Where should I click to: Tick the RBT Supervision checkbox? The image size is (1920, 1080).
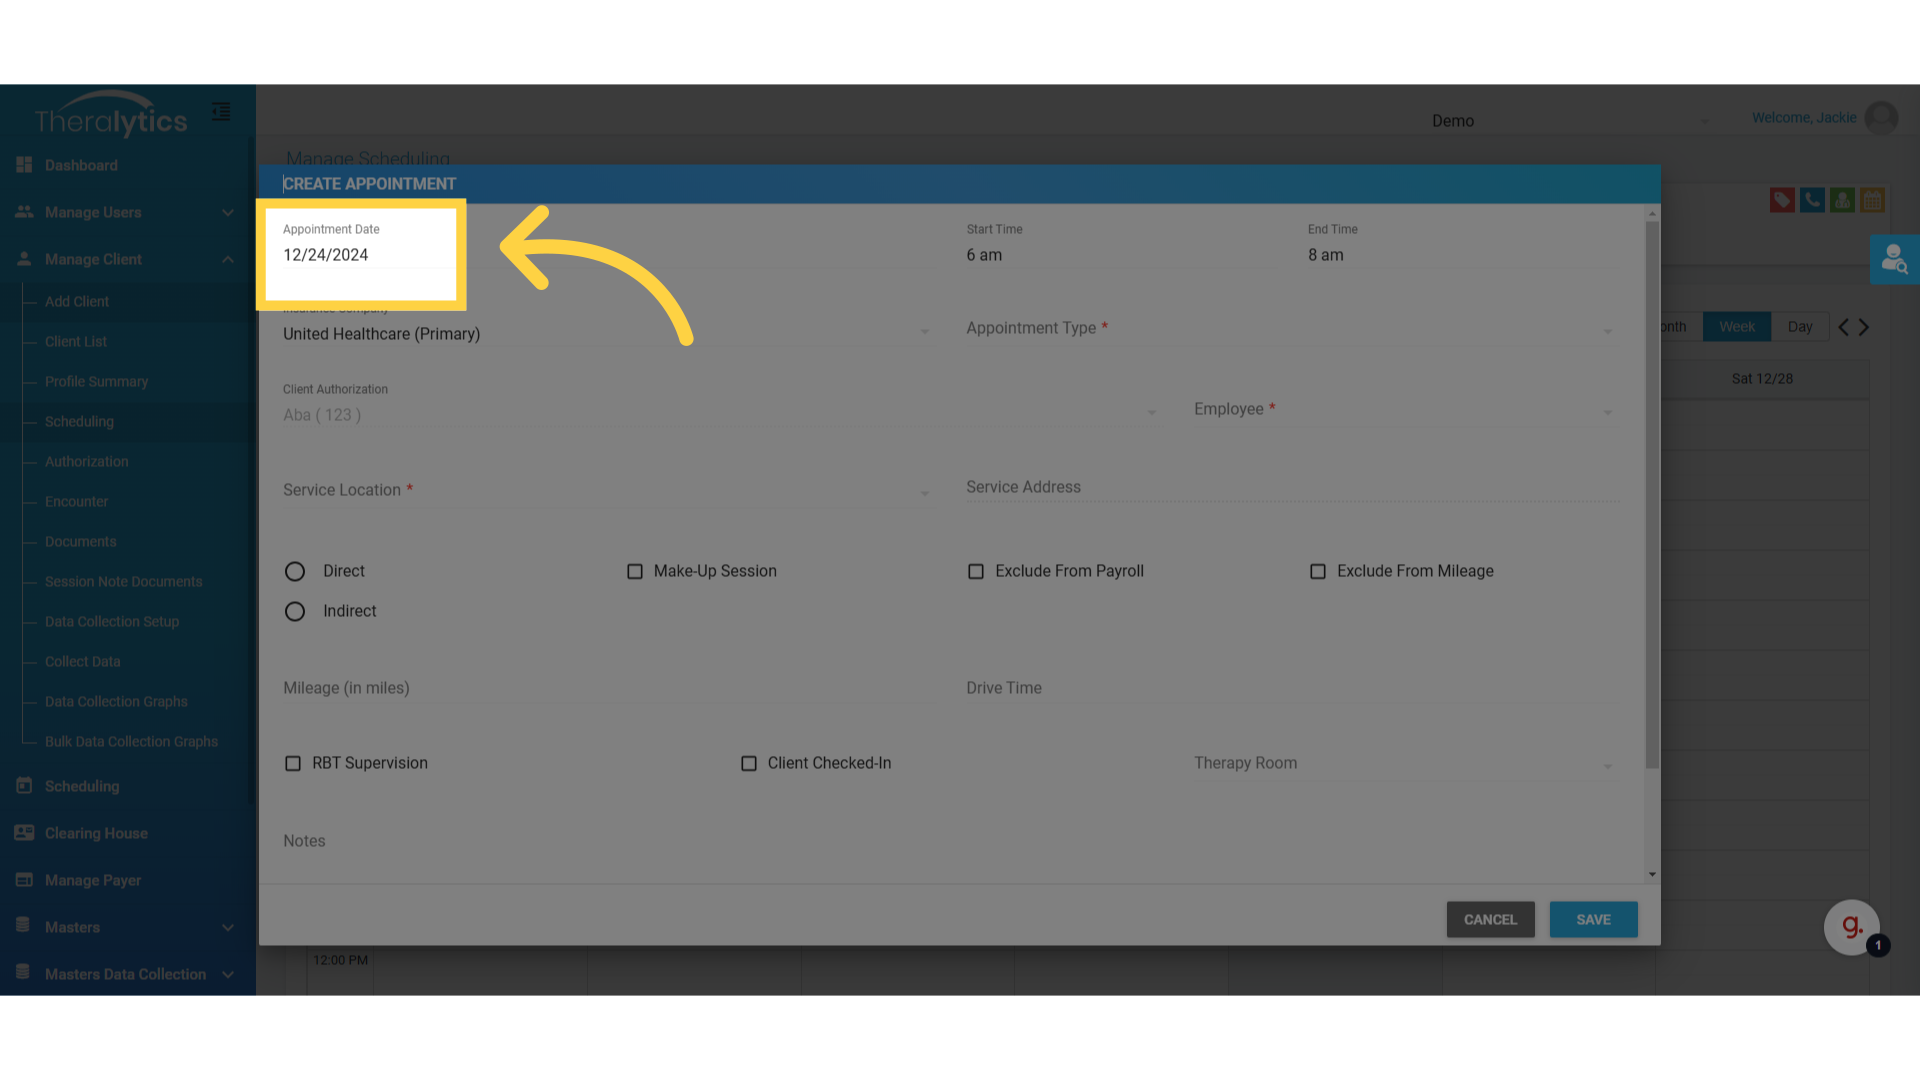(293, 763)
